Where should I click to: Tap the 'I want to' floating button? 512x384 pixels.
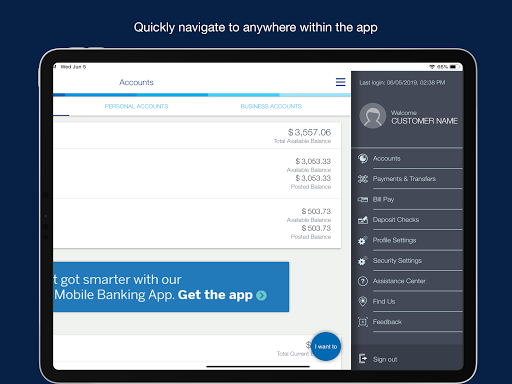pyautogui.click(x=326, y=346)
